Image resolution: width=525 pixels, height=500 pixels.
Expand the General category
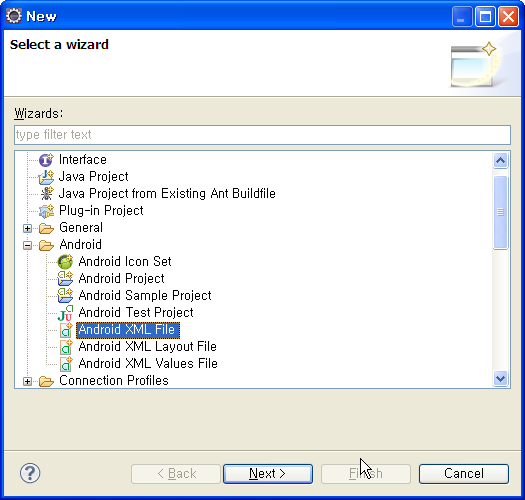pos(27,228)
